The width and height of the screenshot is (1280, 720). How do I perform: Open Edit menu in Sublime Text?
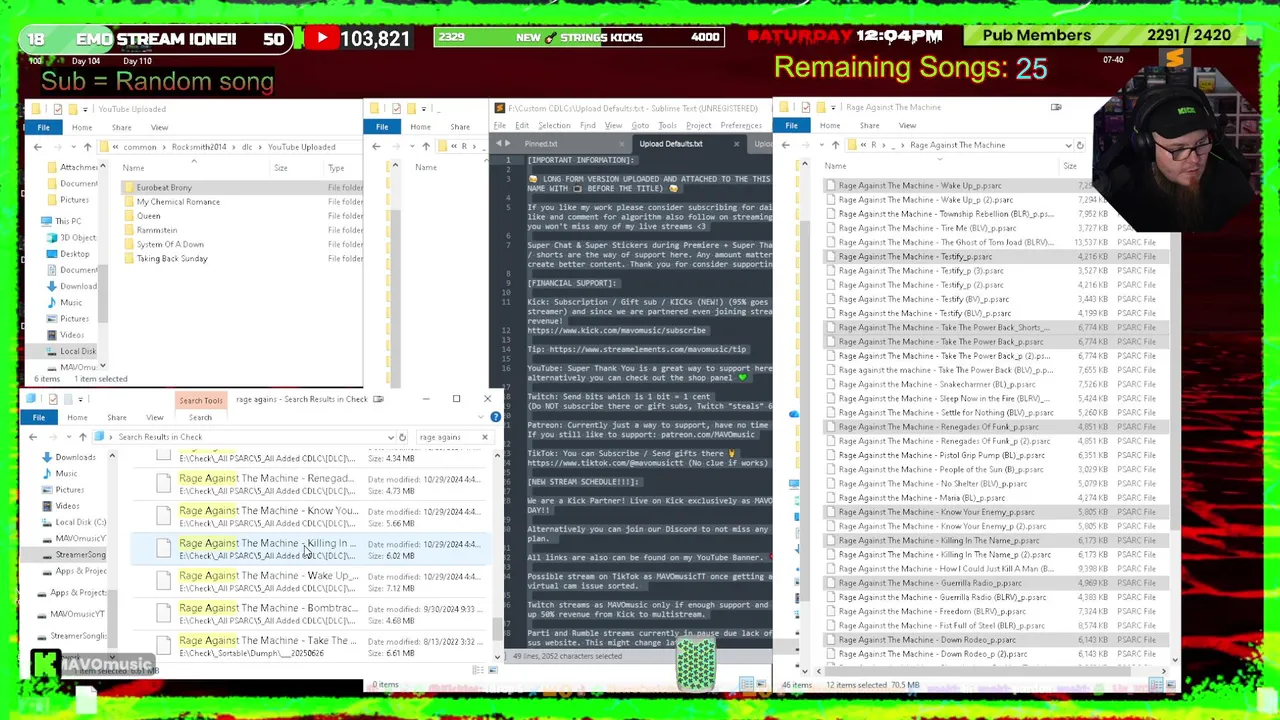coord(522,125)
